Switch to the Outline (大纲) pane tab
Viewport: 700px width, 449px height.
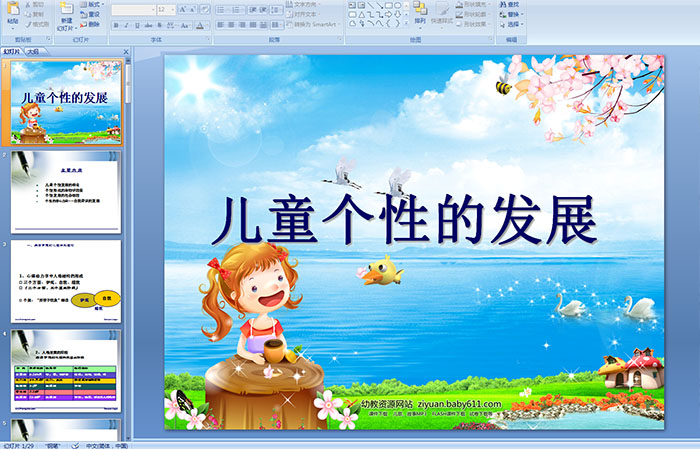33,52
